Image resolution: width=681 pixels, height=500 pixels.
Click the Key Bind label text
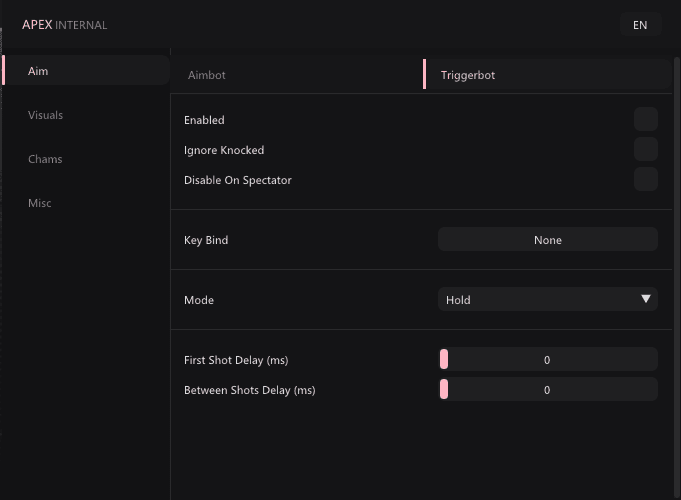pyautogui.click(x=206, y=240)
